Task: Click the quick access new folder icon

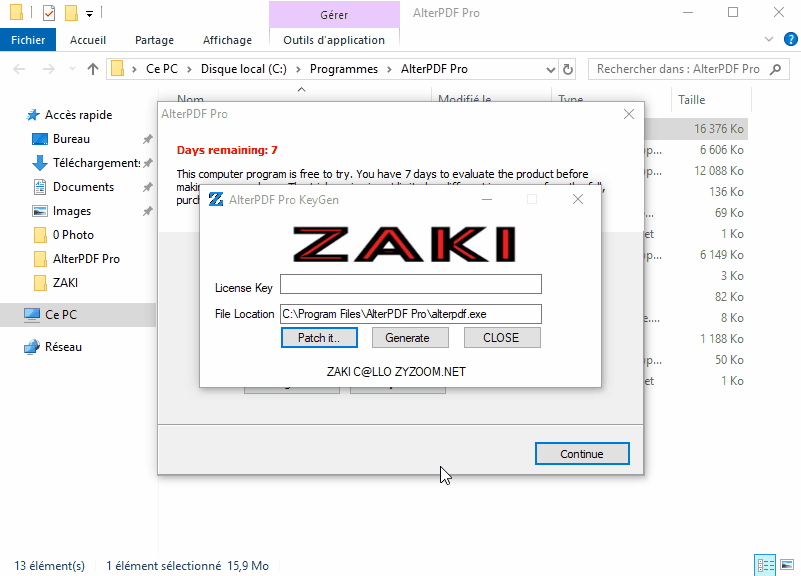Action: pos(71,13)
